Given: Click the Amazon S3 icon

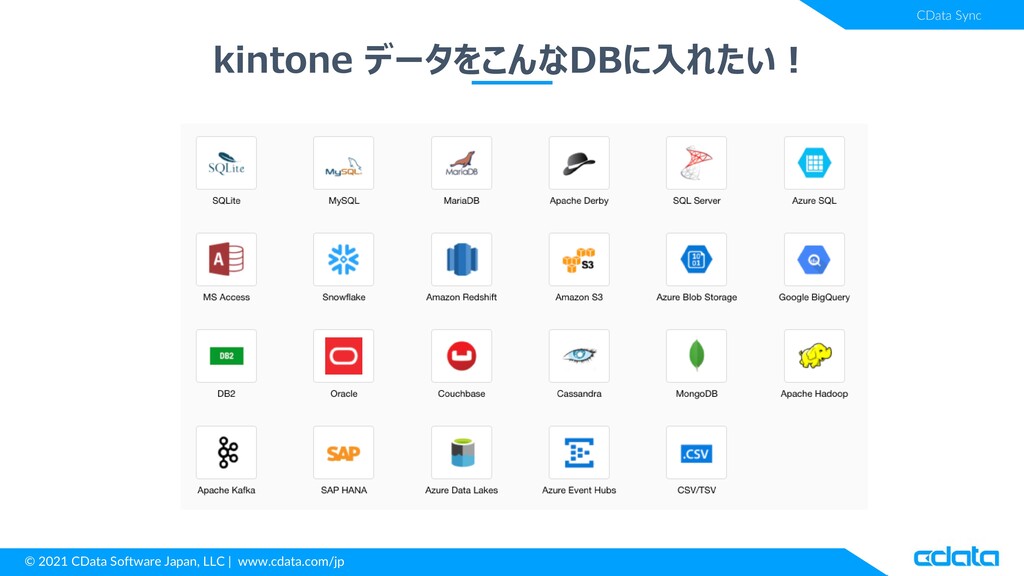Looking at the screenshot, I should (579, 259).
